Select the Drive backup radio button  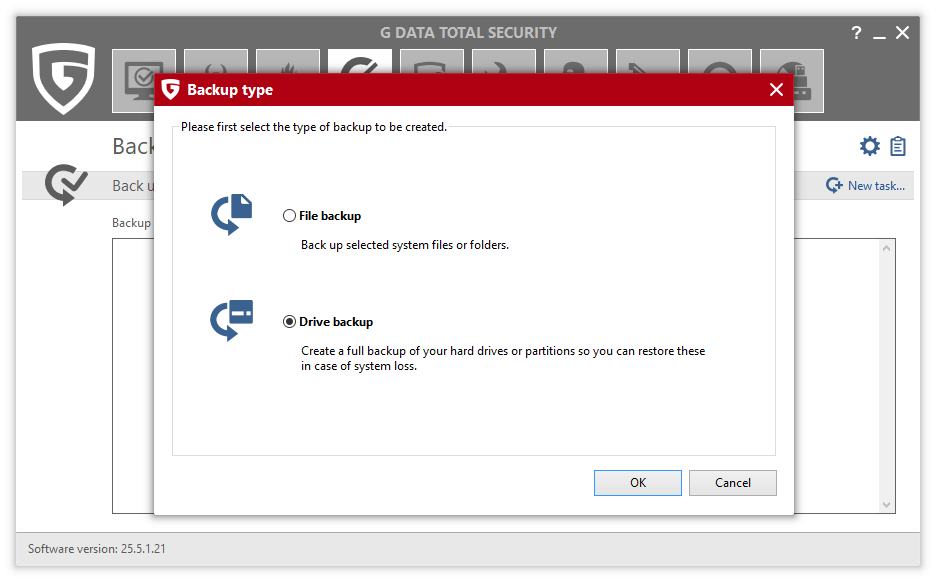(x=290, y=322)
